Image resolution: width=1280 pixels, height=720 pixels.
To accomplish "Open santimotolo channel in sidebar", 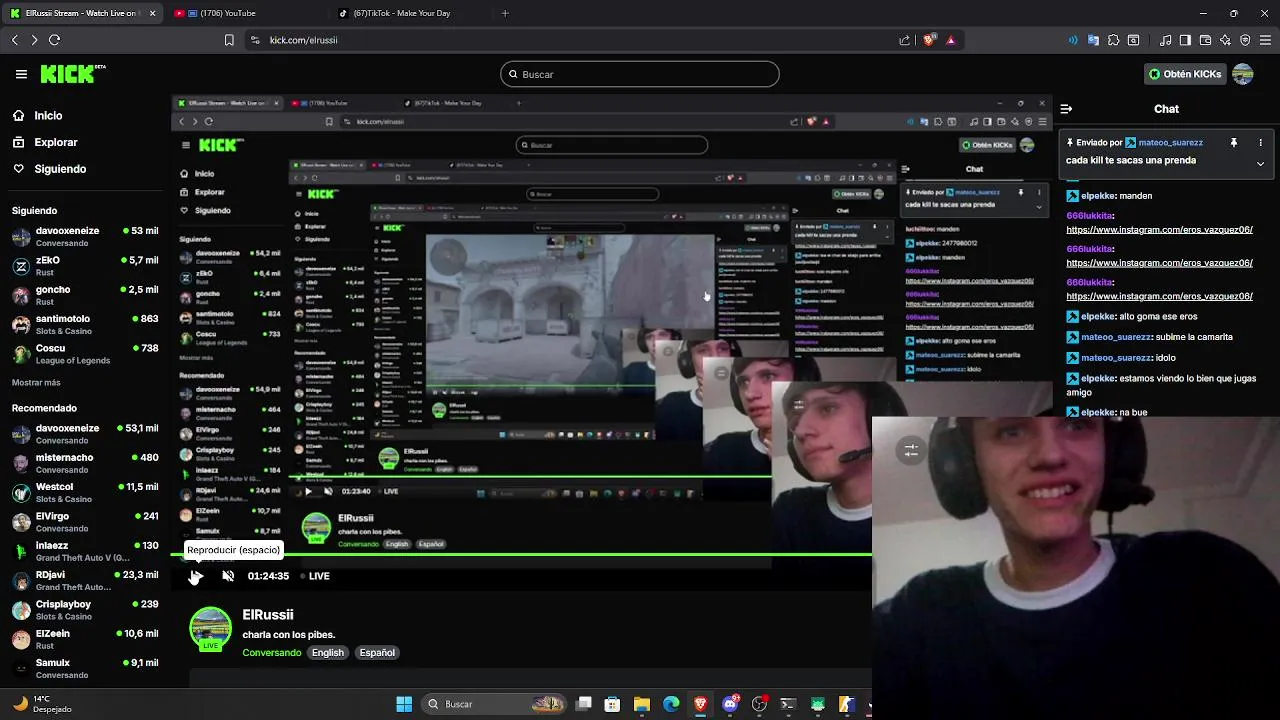I will (x=85, y=324).
